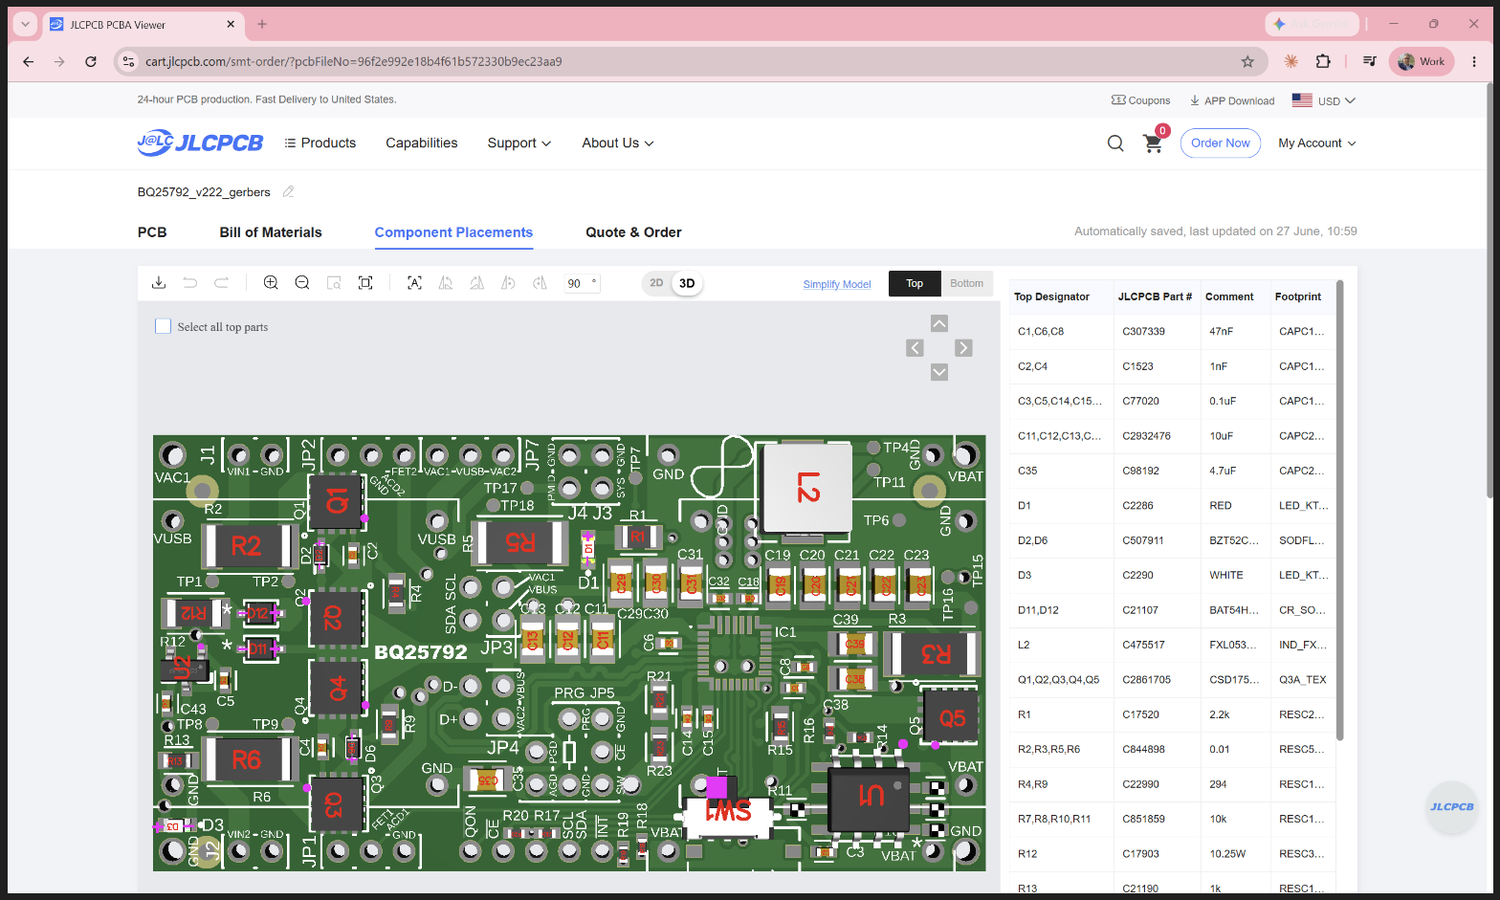Open the browser extensions puzzle icon
This screenshot has width=1500, height=900.
point(1323,61)
